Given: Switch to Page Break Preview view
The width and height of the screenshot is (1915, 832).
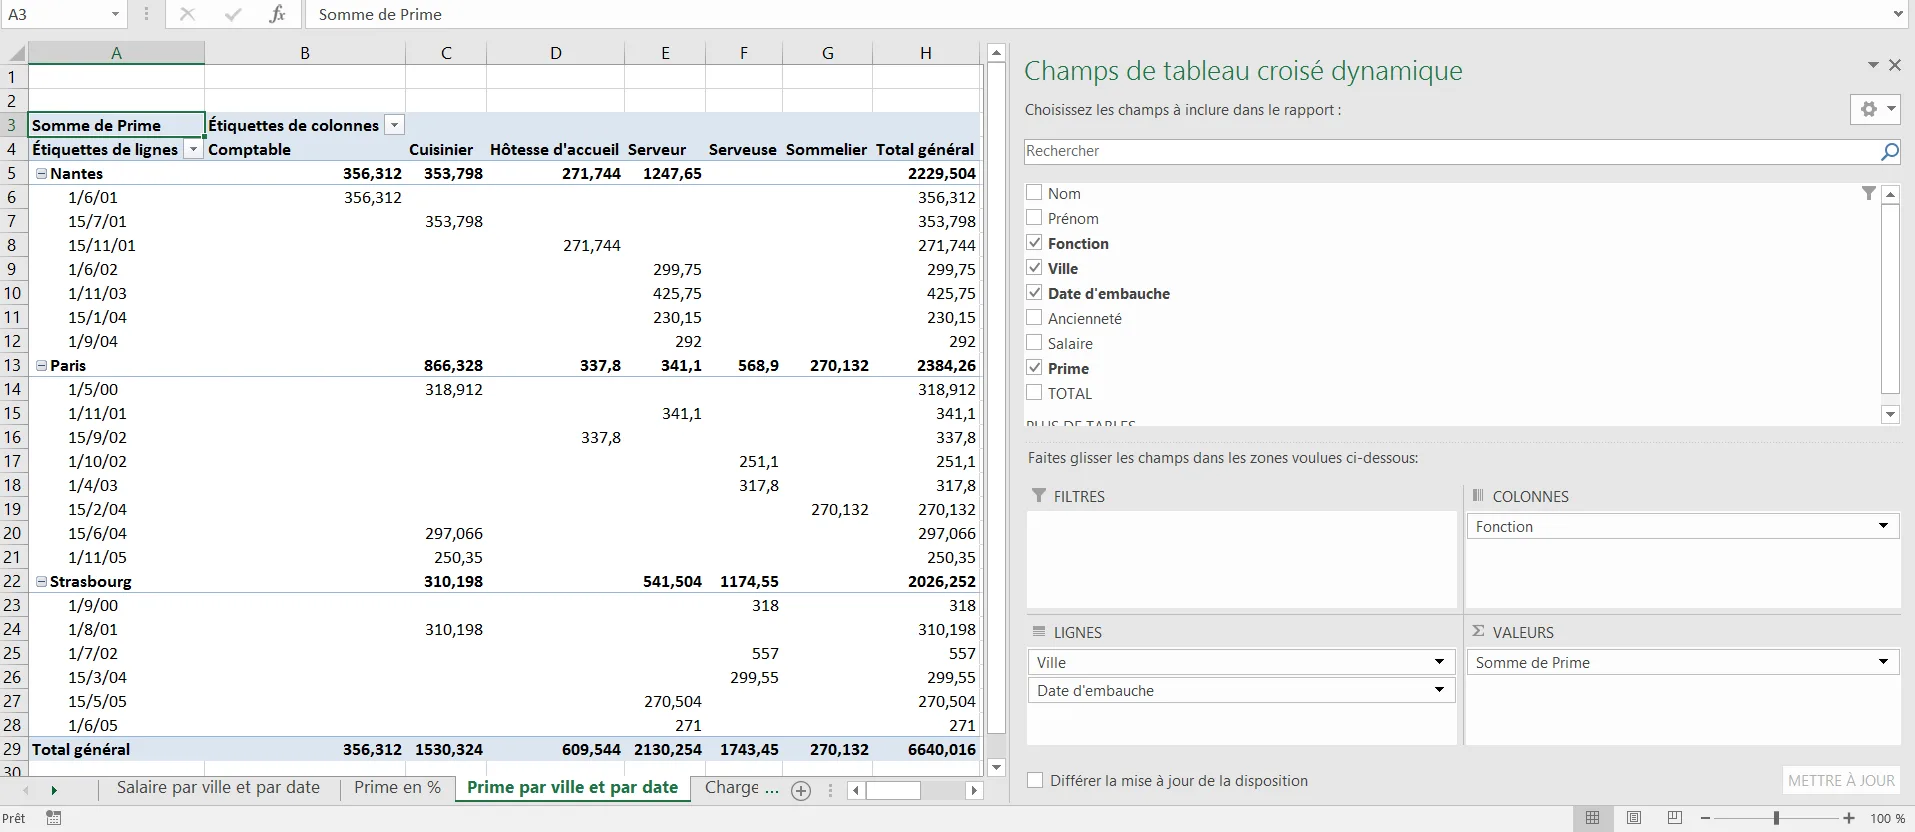Looking at the screenshot, I should (1675, 818).
